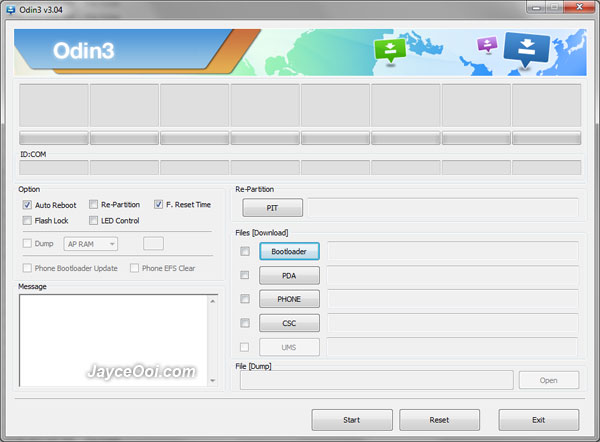This screenshot has height=442, width=600.
Task: Click the Bootloader file path field
Action: point(453,251)
